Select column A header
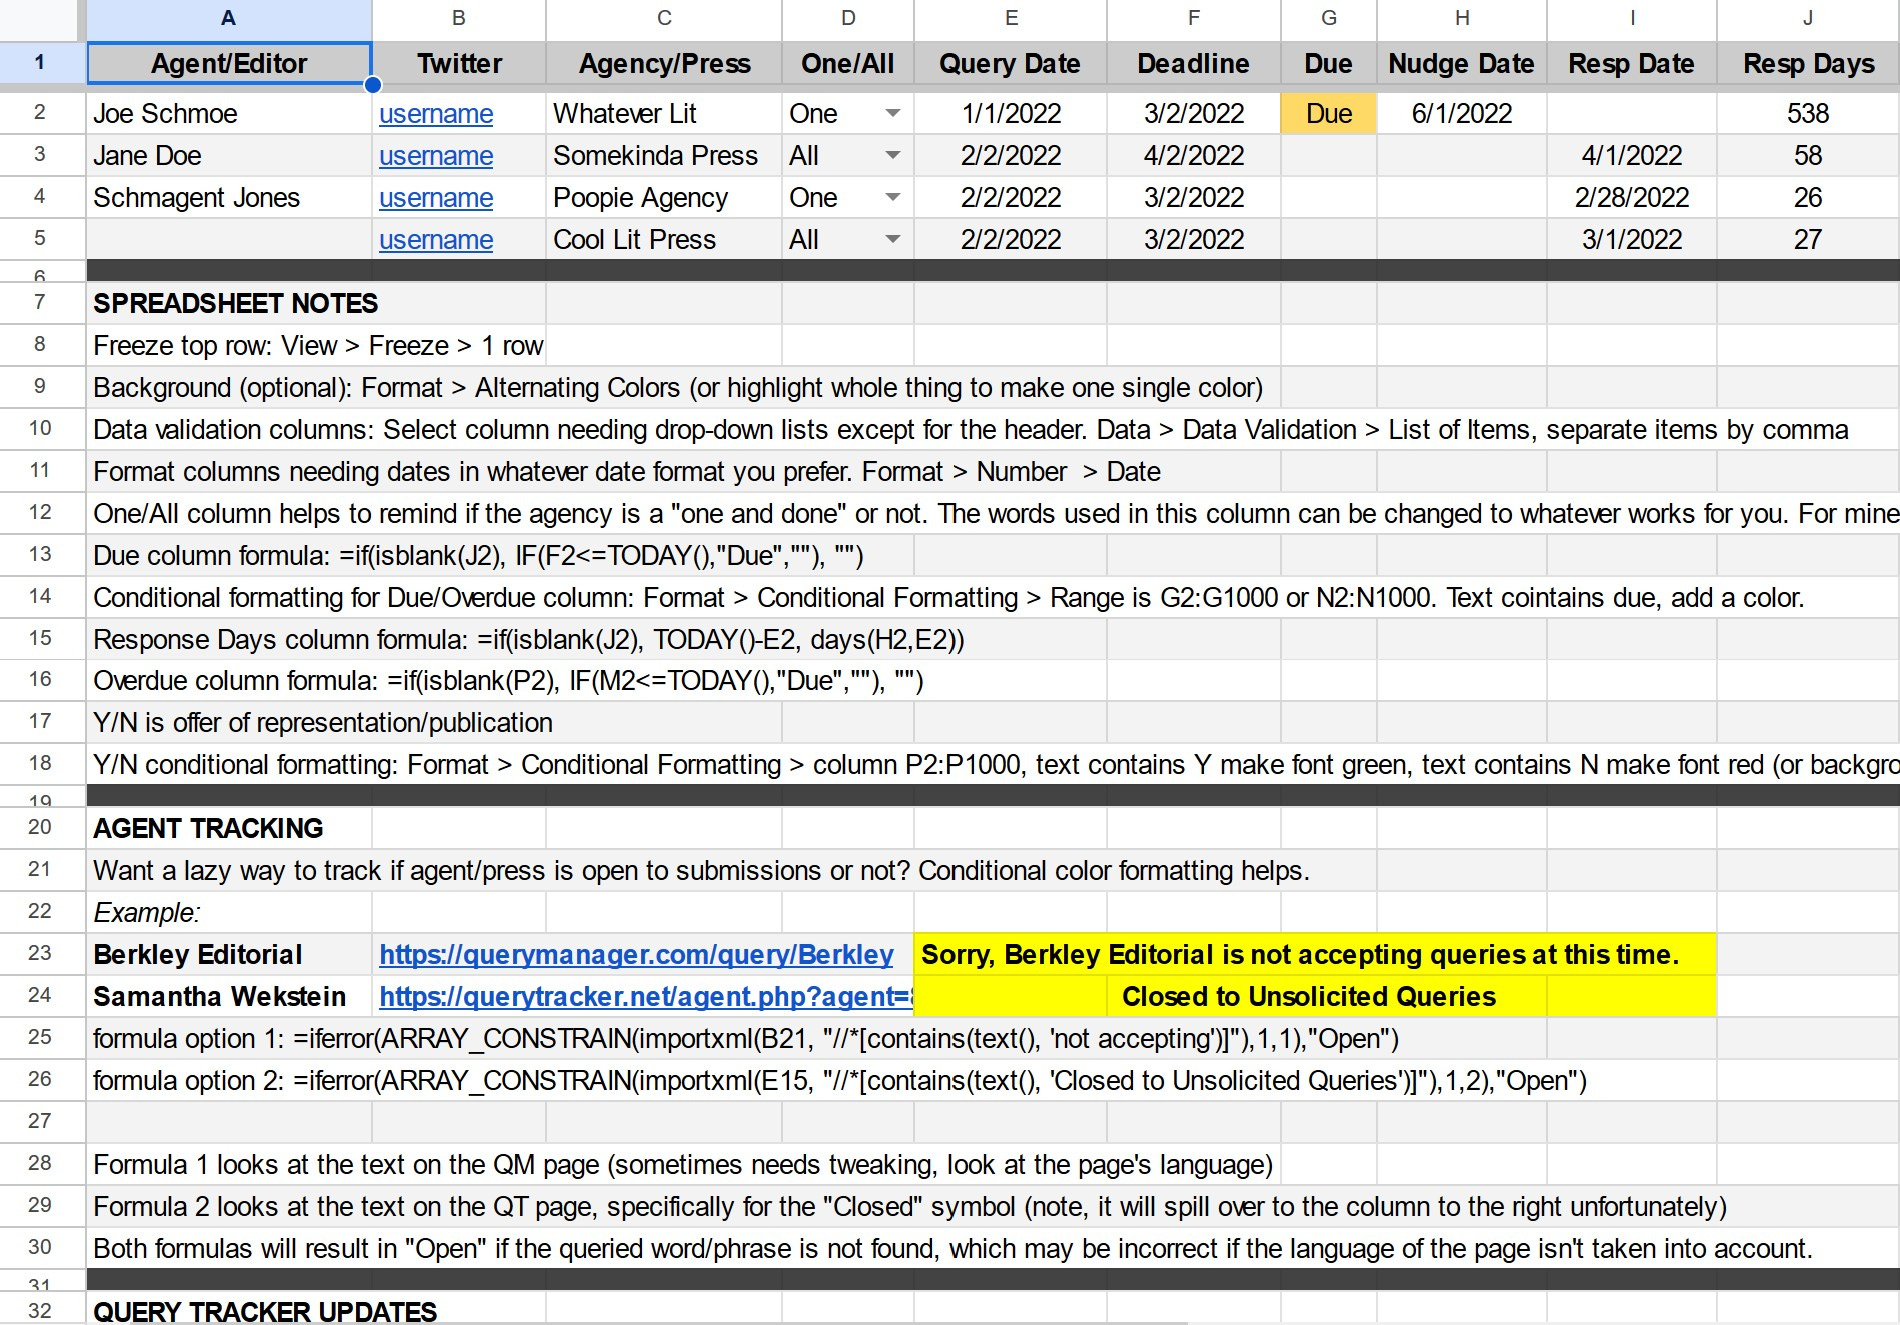The height and width of the screenshot is (1325, 1900). (229, 18)
